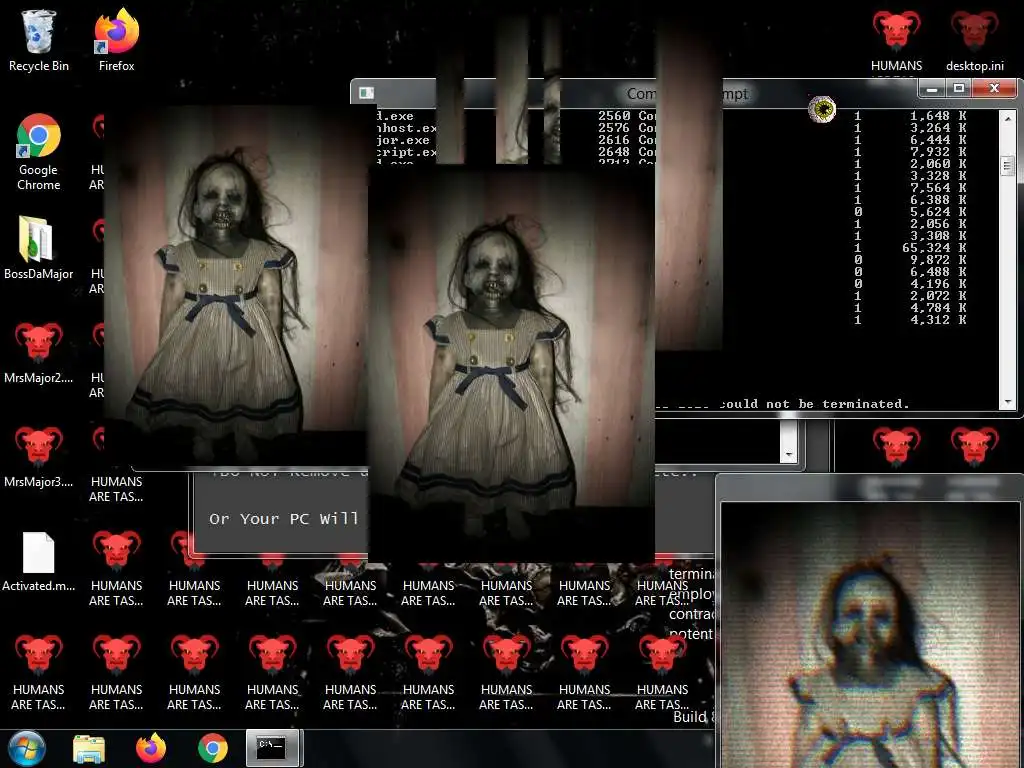Click the Command Prompt scrollbar thumb
The width and height of the screenshot is (1024, 768).
click(1008, 165)
